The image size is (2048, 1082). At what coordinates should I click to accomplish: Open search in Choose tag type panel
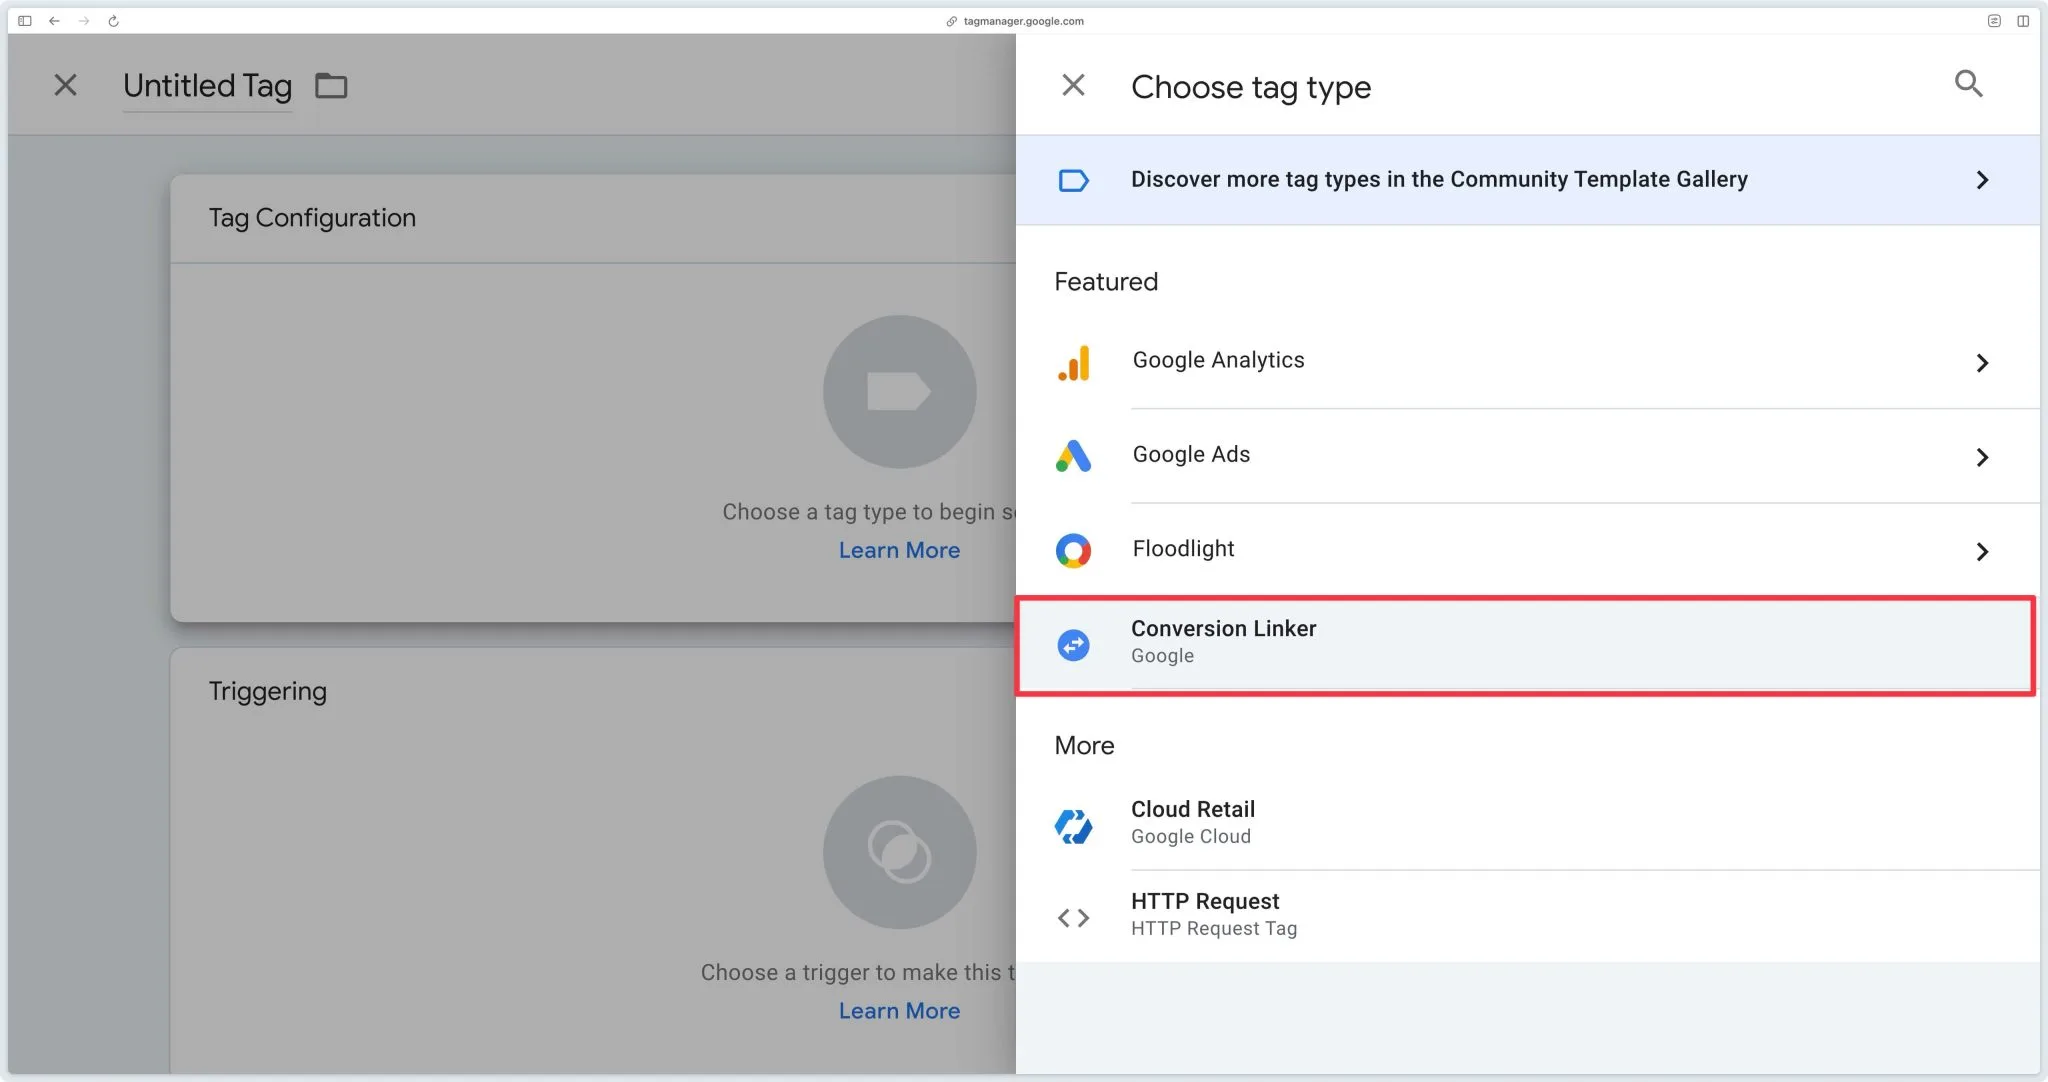pos(1968,84)
